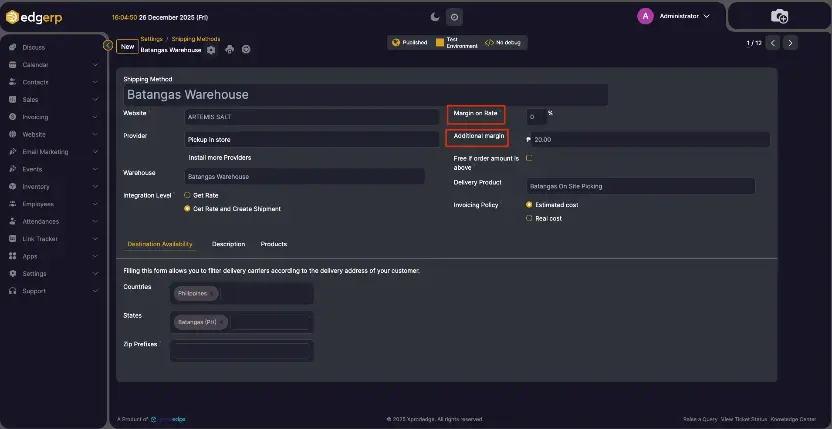Toggle the Published status button
The height and width of the screenshot is (429, 832).
[410, 43]
